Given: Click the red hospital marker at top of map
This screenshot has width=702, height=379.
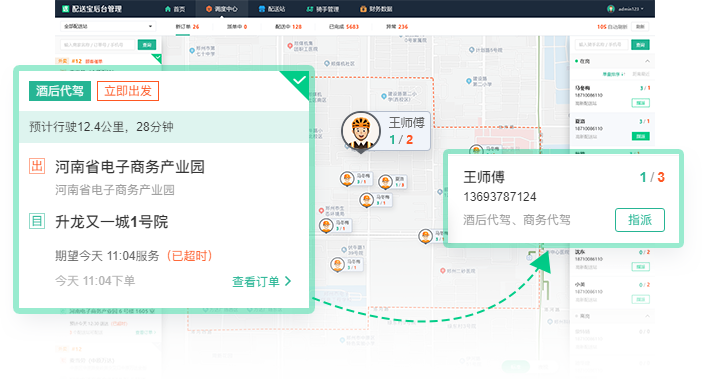Looking at the screenshot, I should 290,46.
